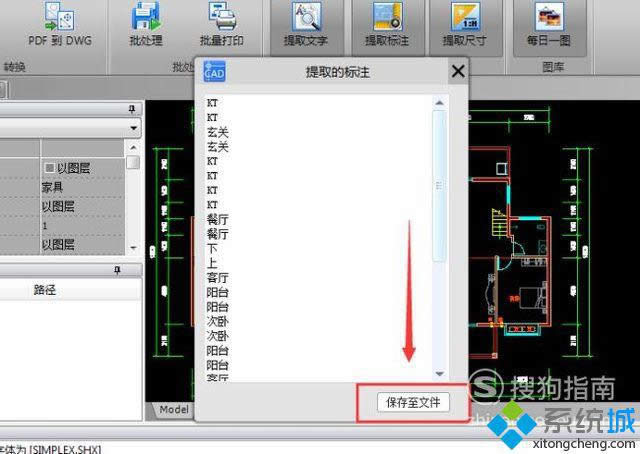Viewport: 640px width, 454px height.
Task: Open the 批量打印 batch print tool
Action: [x=222, y=24]
